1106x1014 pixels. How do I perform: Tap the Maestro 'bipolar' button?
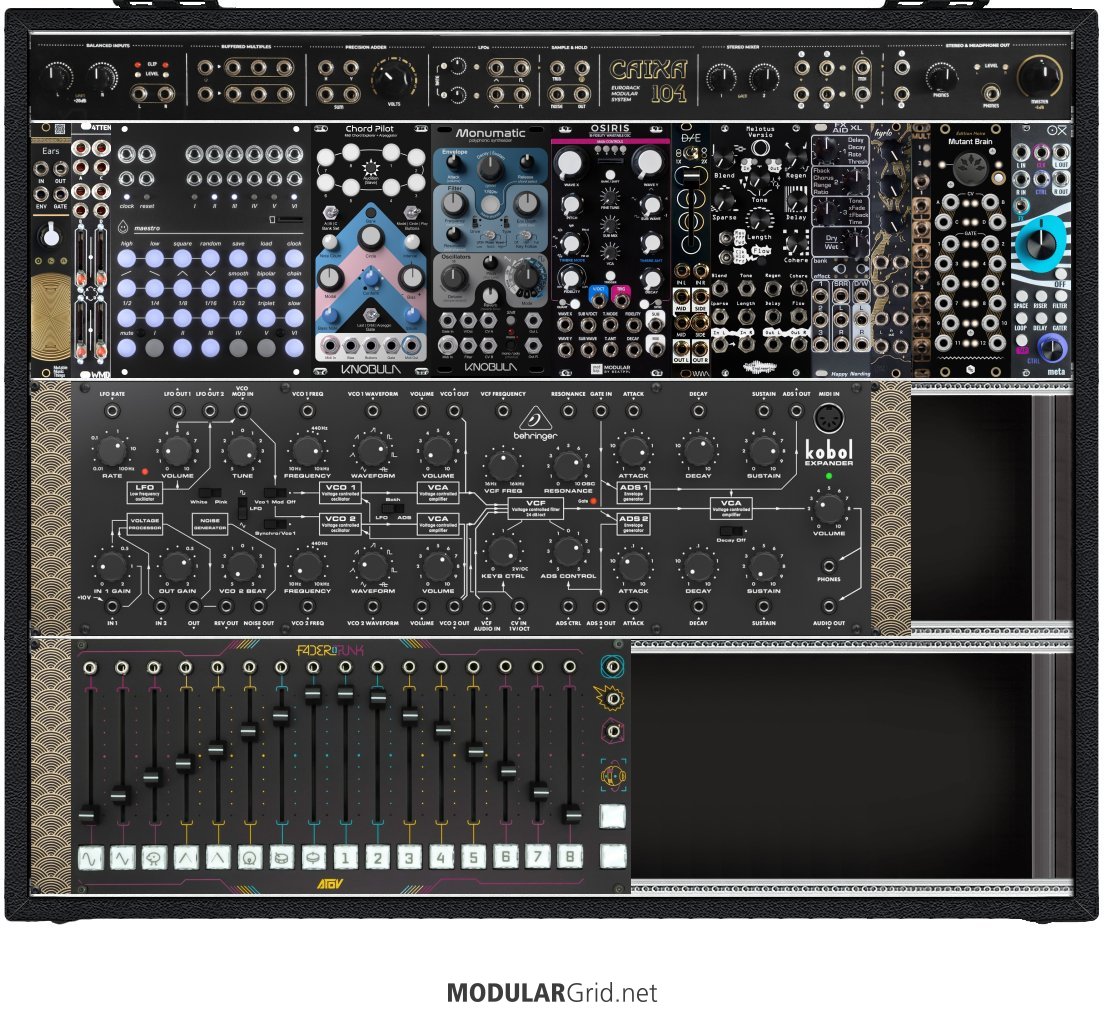(x=266, y=288)
